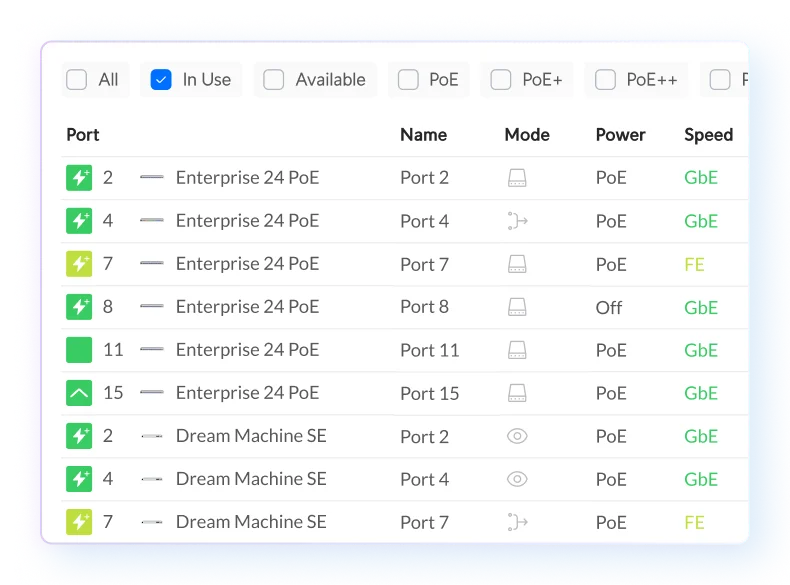Click the PoE status icon for Enterprise port 8
The height and width of the screenshot is (585, 790).
79,307
